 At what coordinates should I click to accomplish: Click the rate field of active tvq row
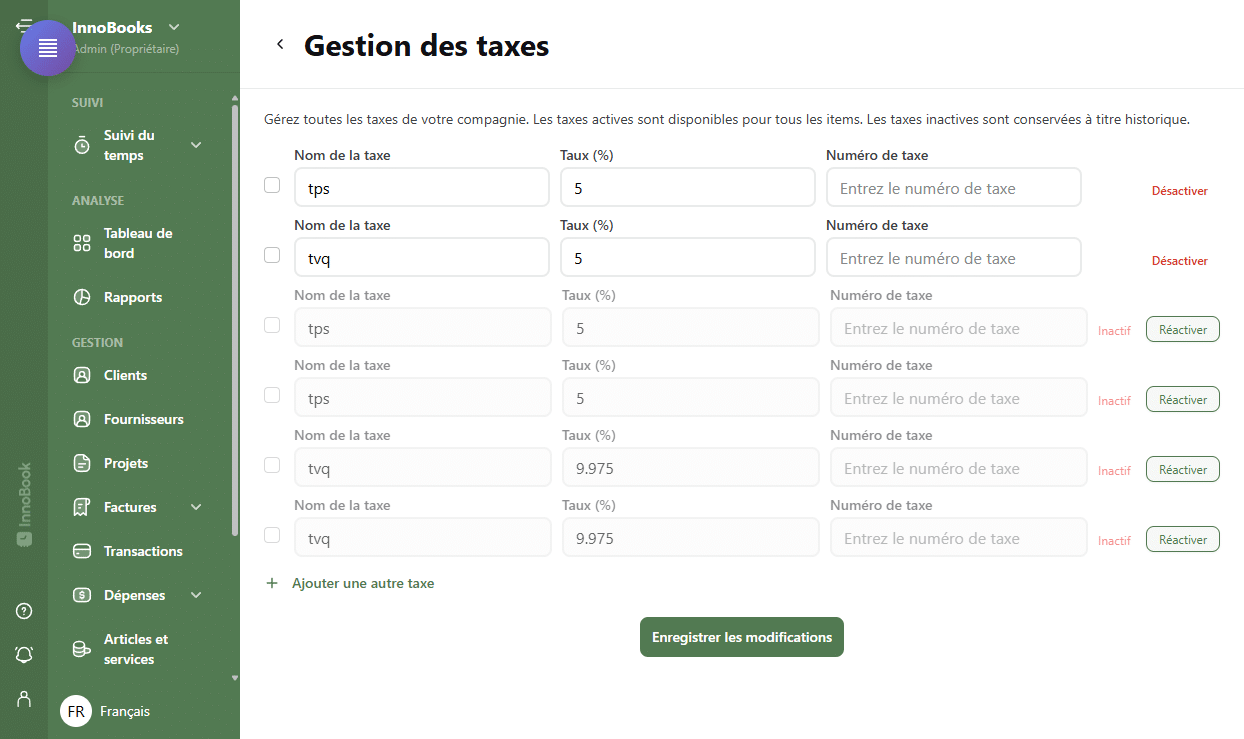(688, 257)
